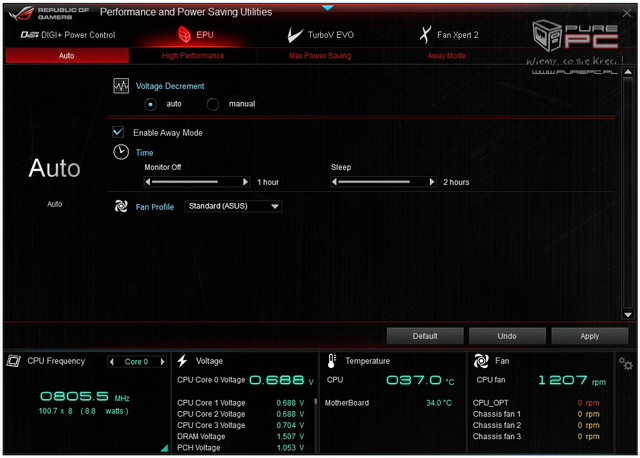This screenshot has width=640, height=458.
Task: Click the Voltage Decrement label
Action: (x=170, y=86)
